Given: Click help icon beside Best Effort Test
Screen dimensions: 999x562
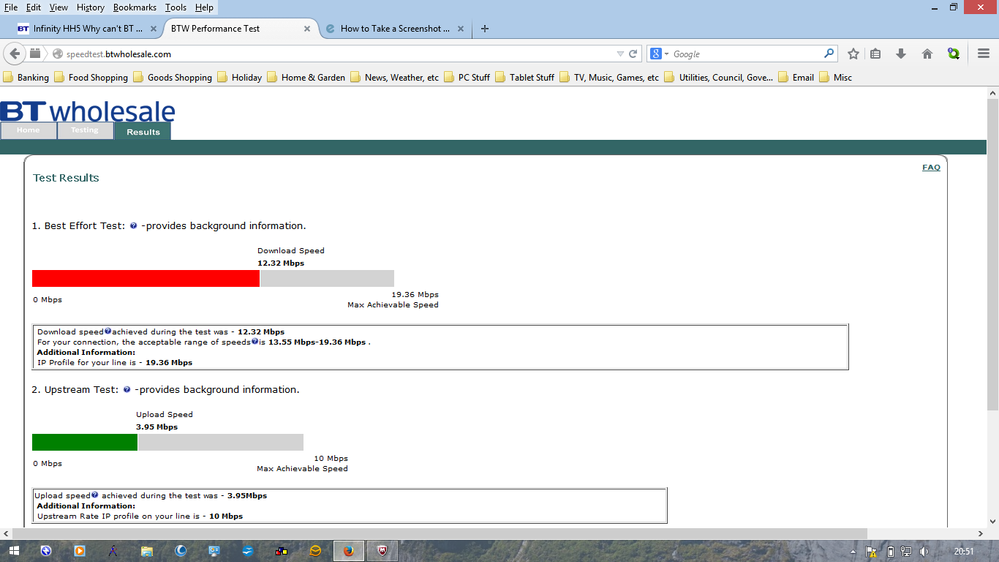Looking at the screenshot, I should click(x=133, y=226).
